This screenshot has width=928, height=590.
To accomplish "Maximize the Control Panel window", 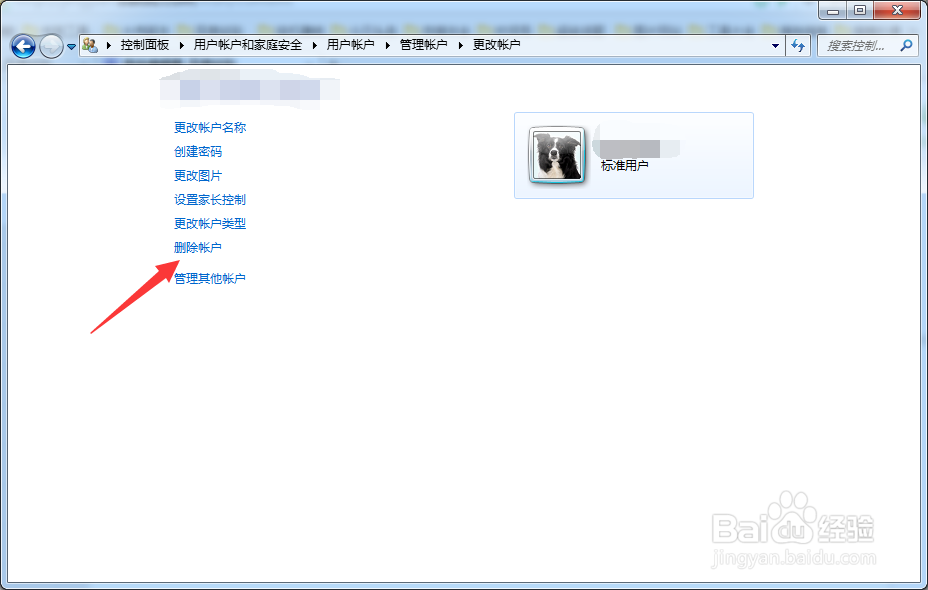I will tap(860, 10).
